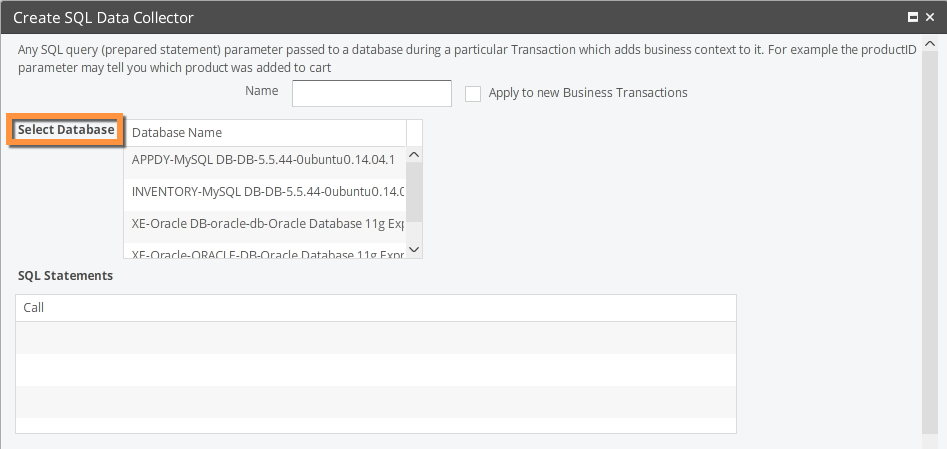
Task: Close the Create SQL Data Collector dialog
Action: (x=930, y=17)
